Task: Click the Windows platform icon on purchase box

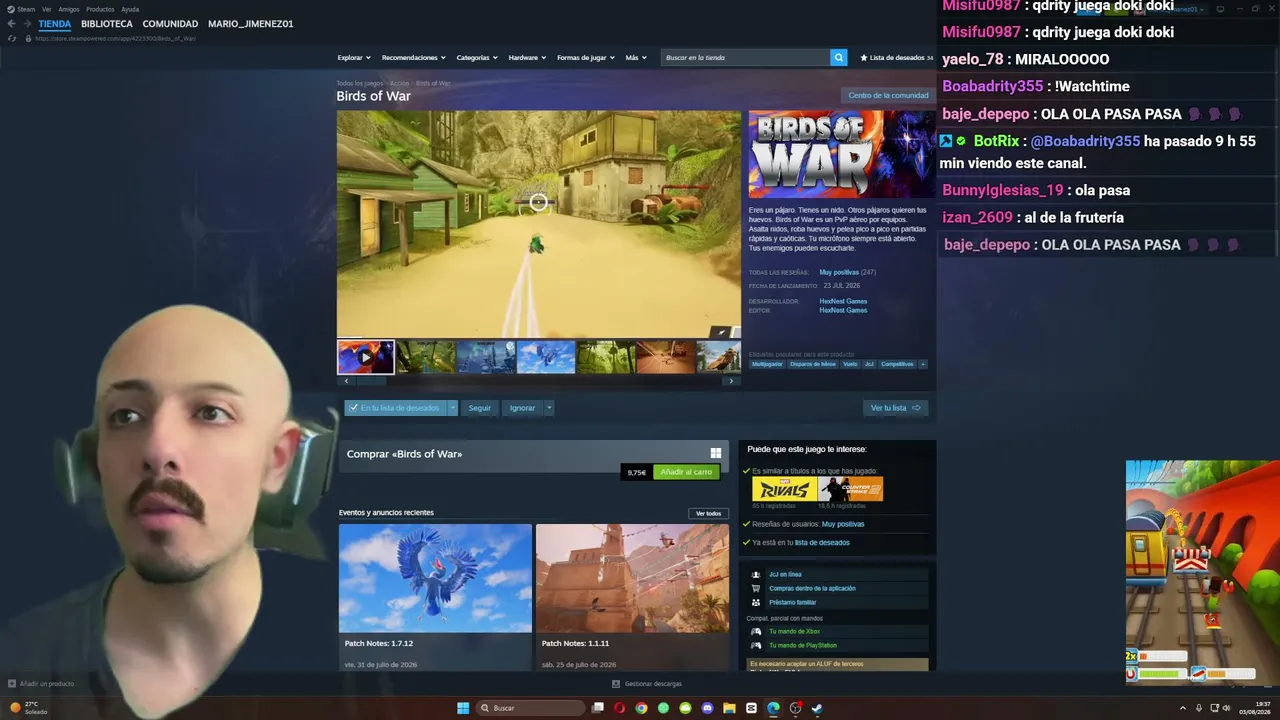Action: [715, 453]
